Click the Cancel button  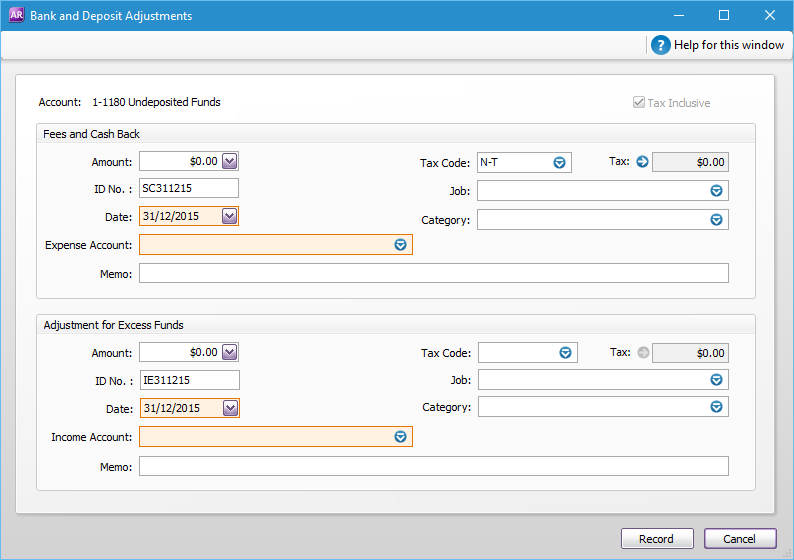click(x=740, y=539)
